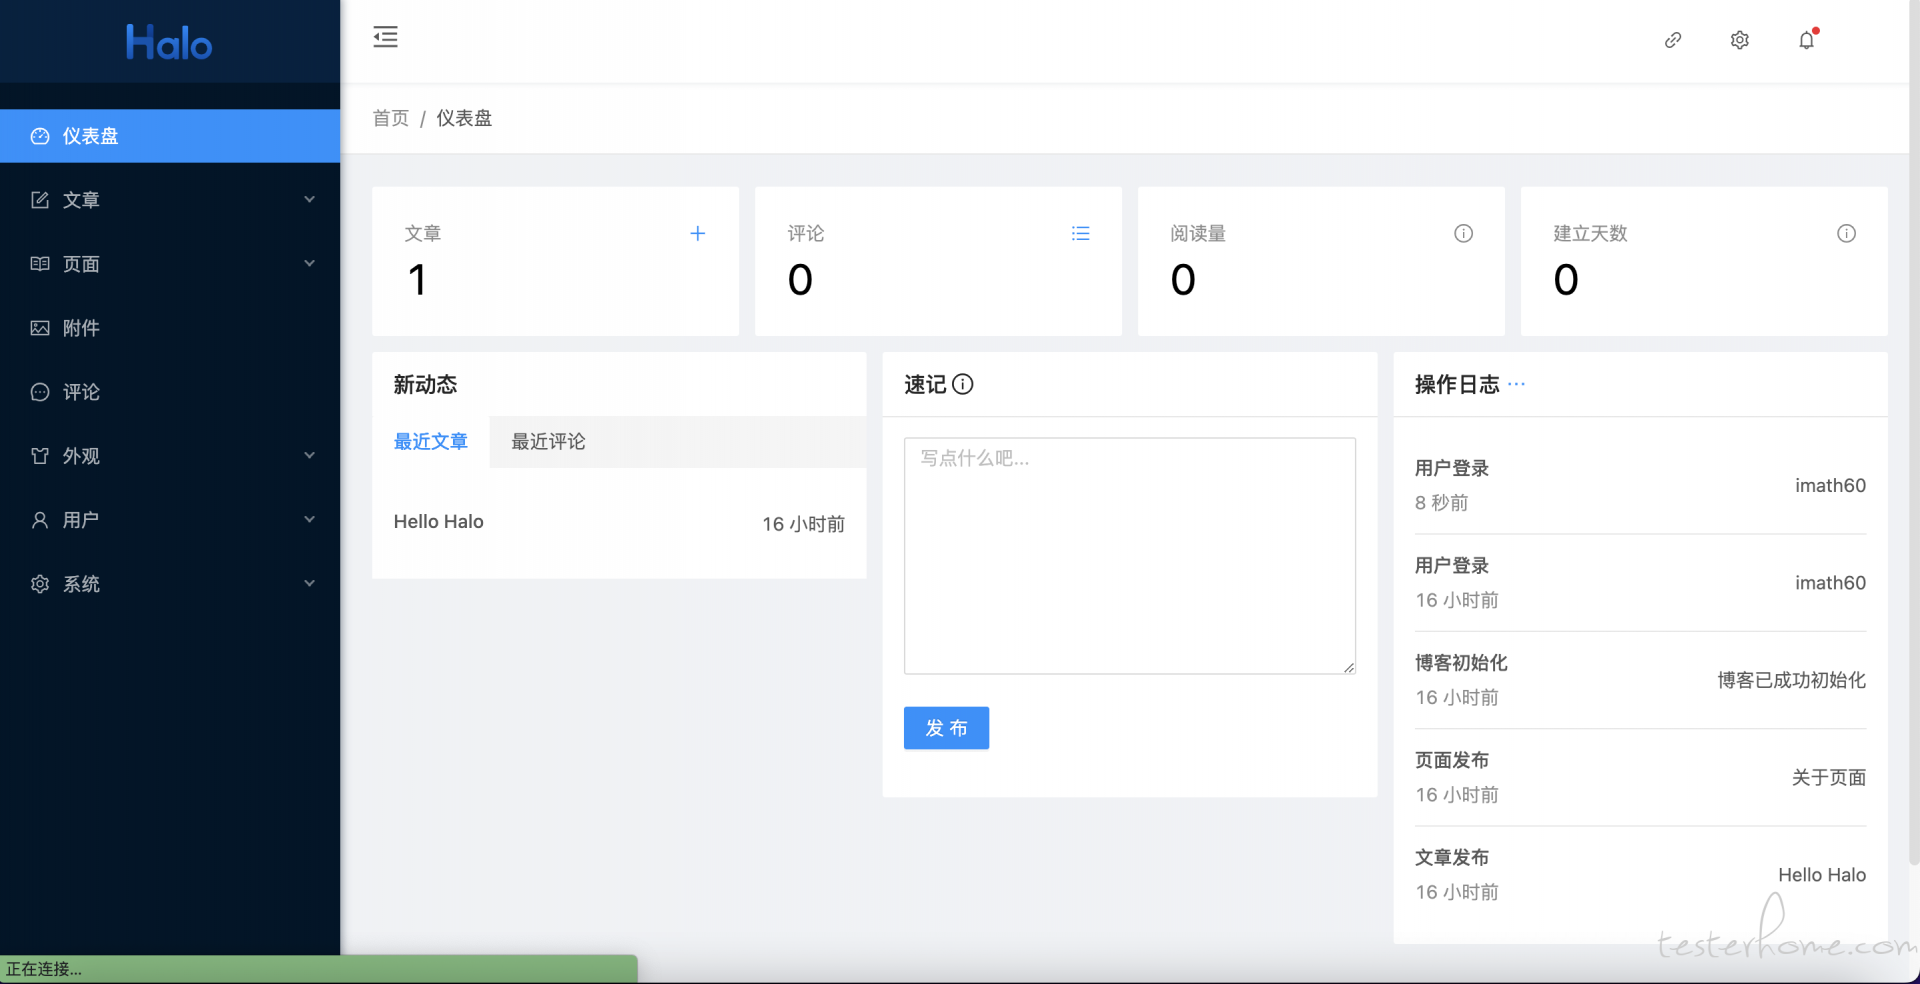The width and height of the screenshot is (1920, 984).
Task: Expand the 用户 submenu arrow
Action: [310, 519]
